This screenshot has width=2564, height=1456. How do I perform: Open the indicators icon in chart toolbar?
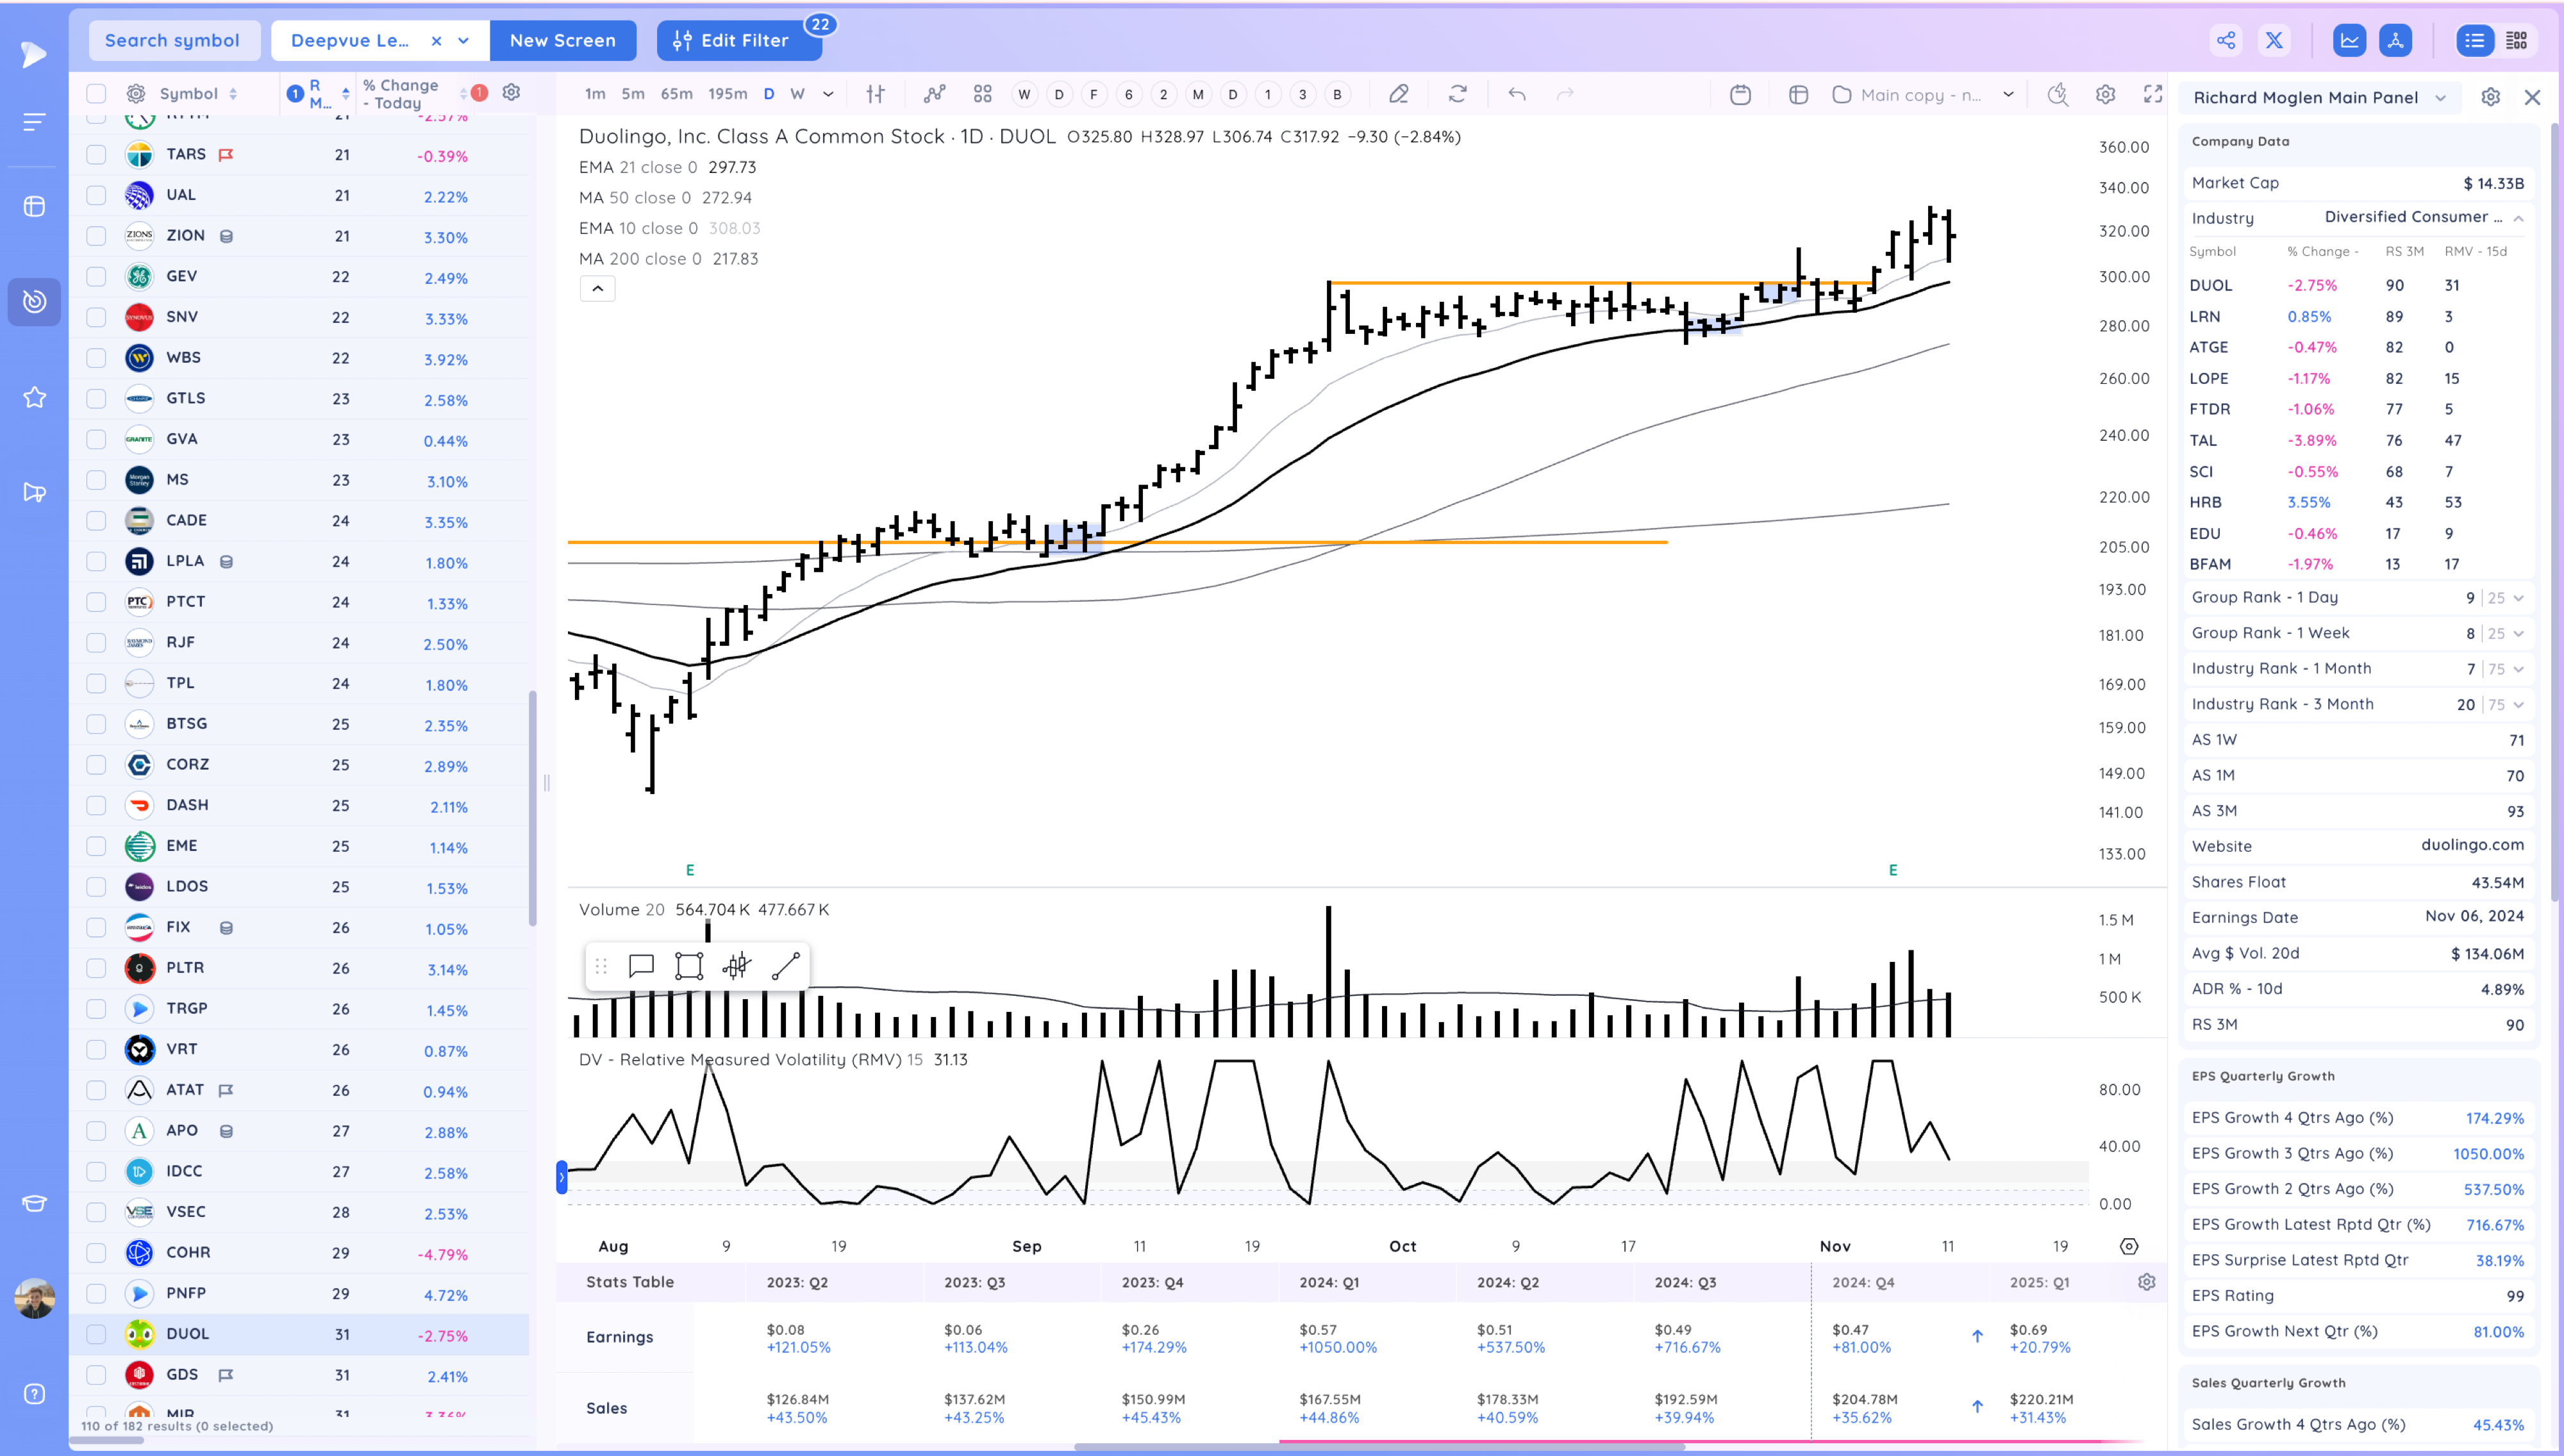(934, 94)
